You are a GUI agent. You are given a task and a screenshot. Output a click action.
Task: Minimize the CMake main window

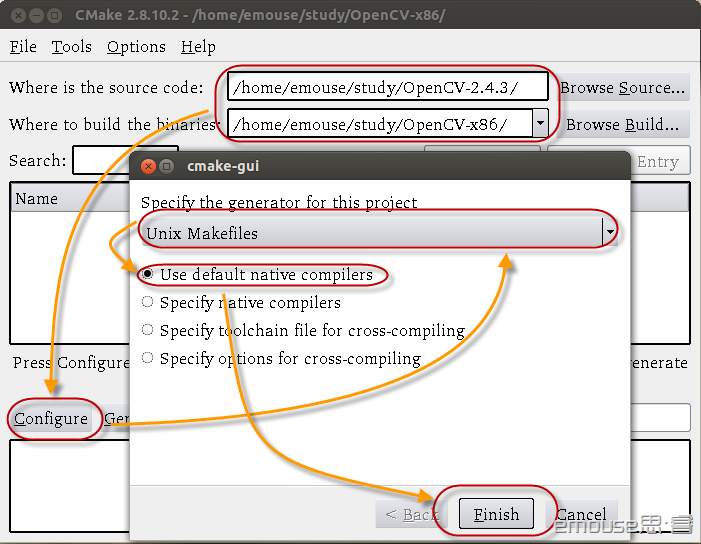pyautogui.click(x=36, y=15)
